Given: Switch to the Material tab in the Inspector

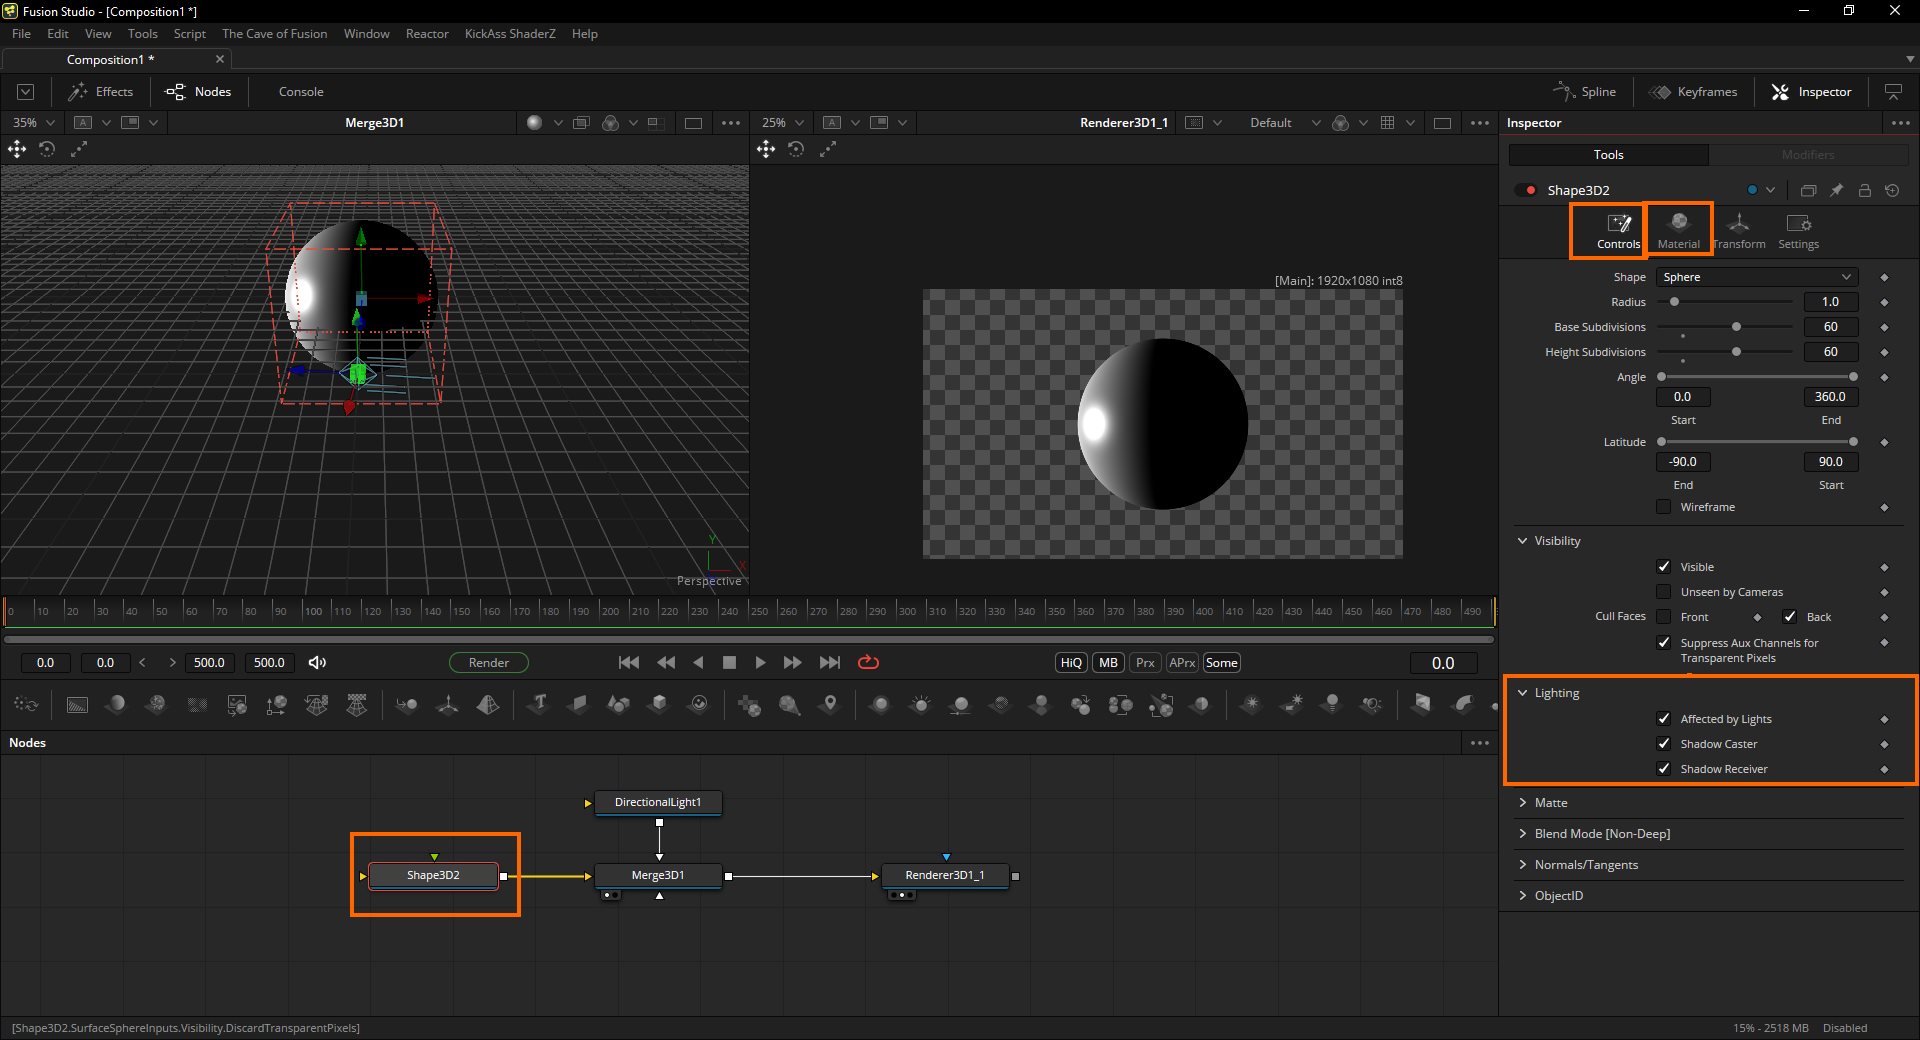Looking at the screenshot, I should [x=1679, y=231].
